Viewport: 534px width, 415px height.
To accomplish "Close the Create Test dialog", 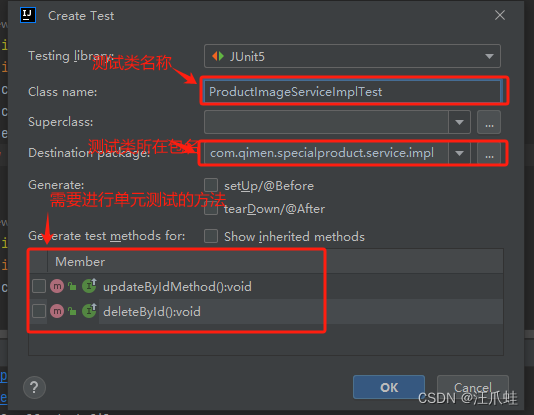I will [500, 15].
